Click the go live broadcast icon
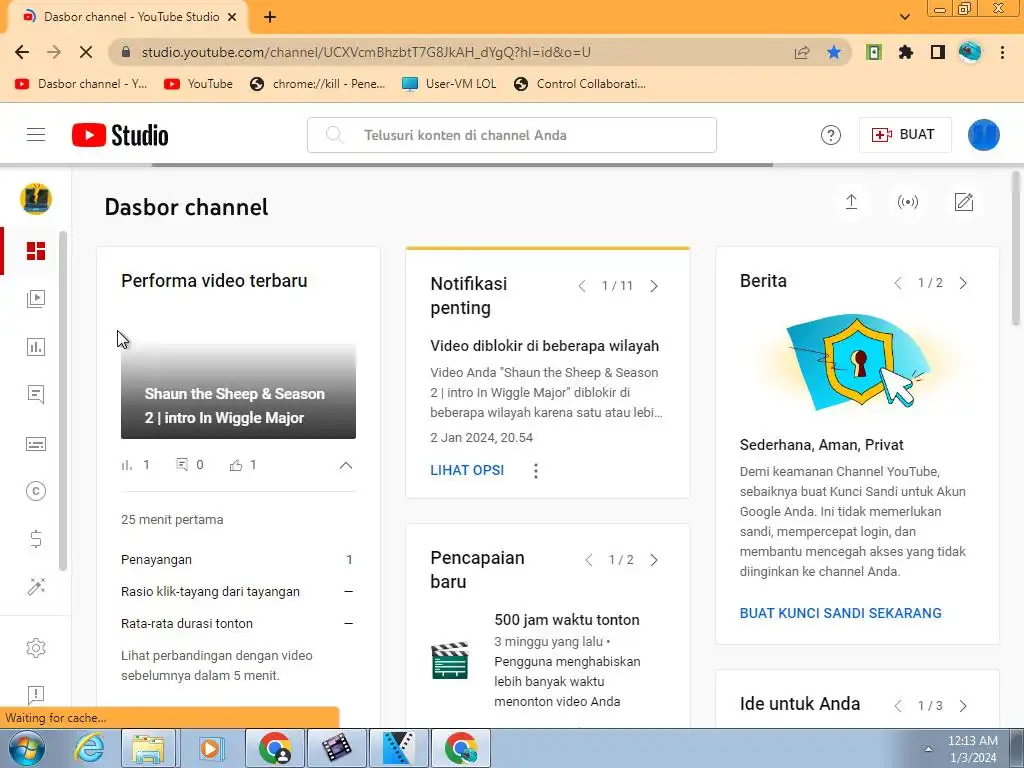The width and height of the screenshot is (1024, 768). pos(908,202)
